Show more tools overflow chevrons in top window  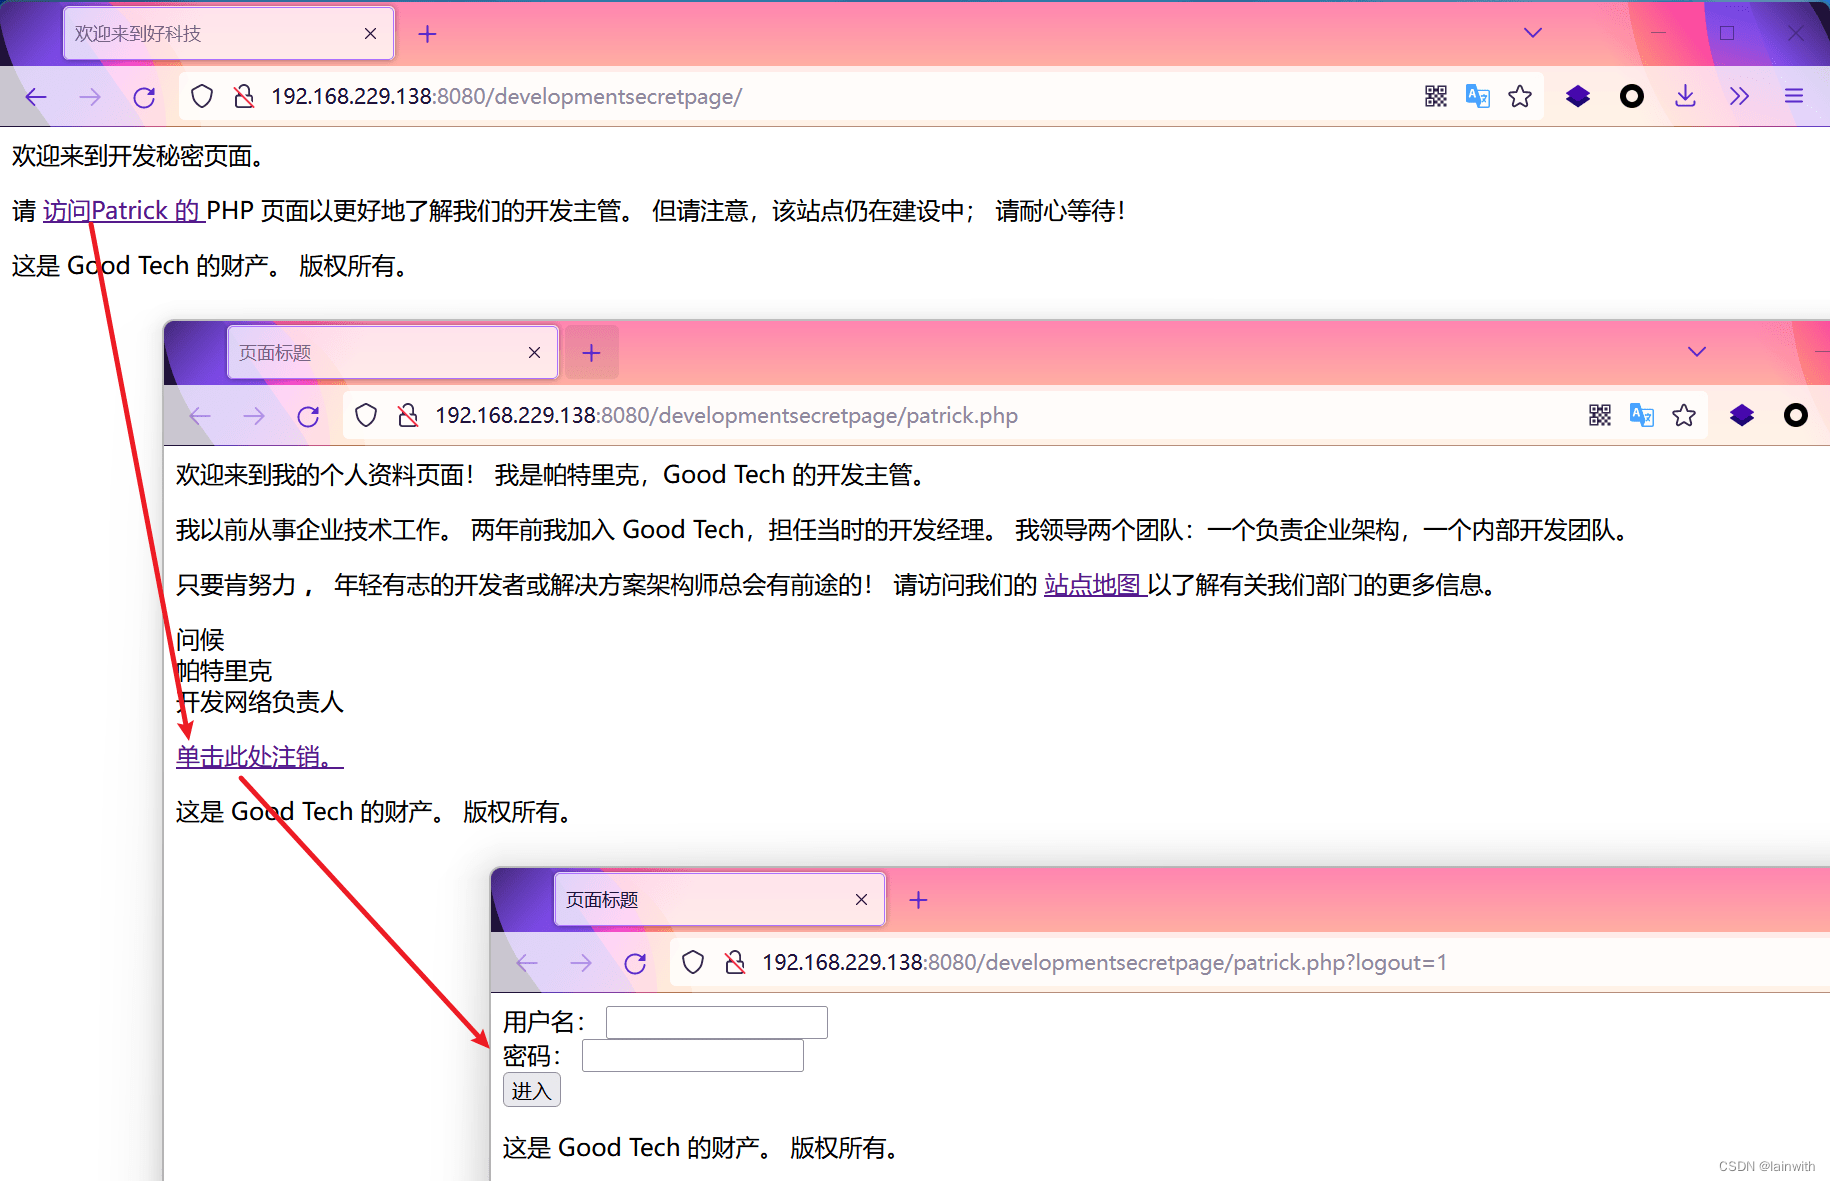pyautogui.click(x=1740, y=96)
